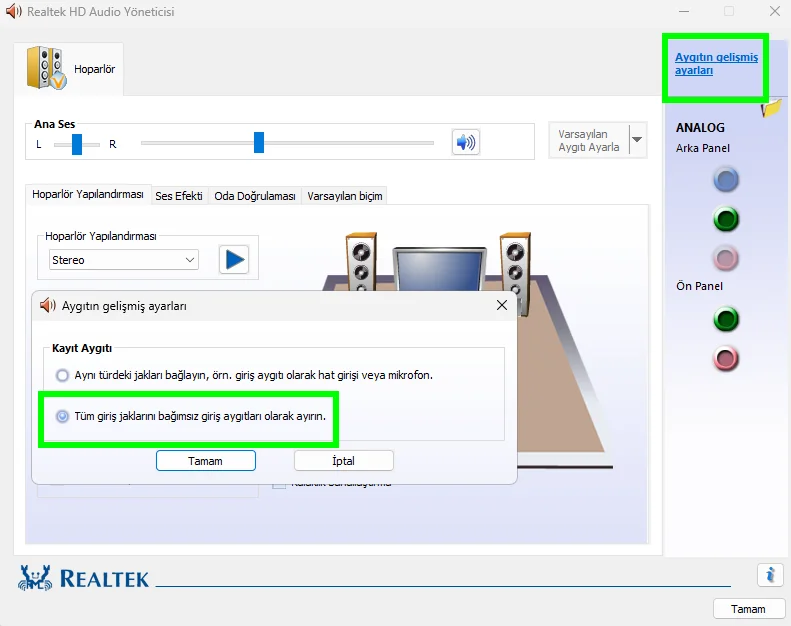Open the information button near Realtek logo

click(x=770, y=575)
